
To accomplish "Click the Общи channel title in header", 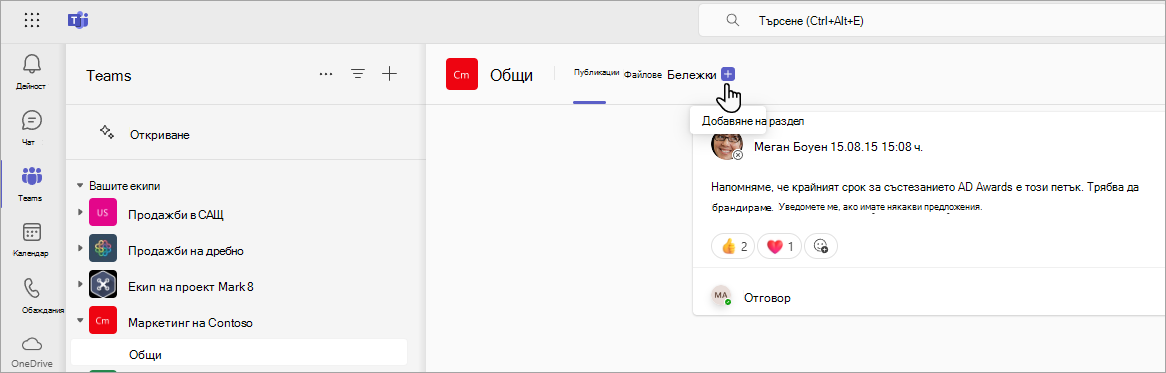I will (x=512, y=75).
